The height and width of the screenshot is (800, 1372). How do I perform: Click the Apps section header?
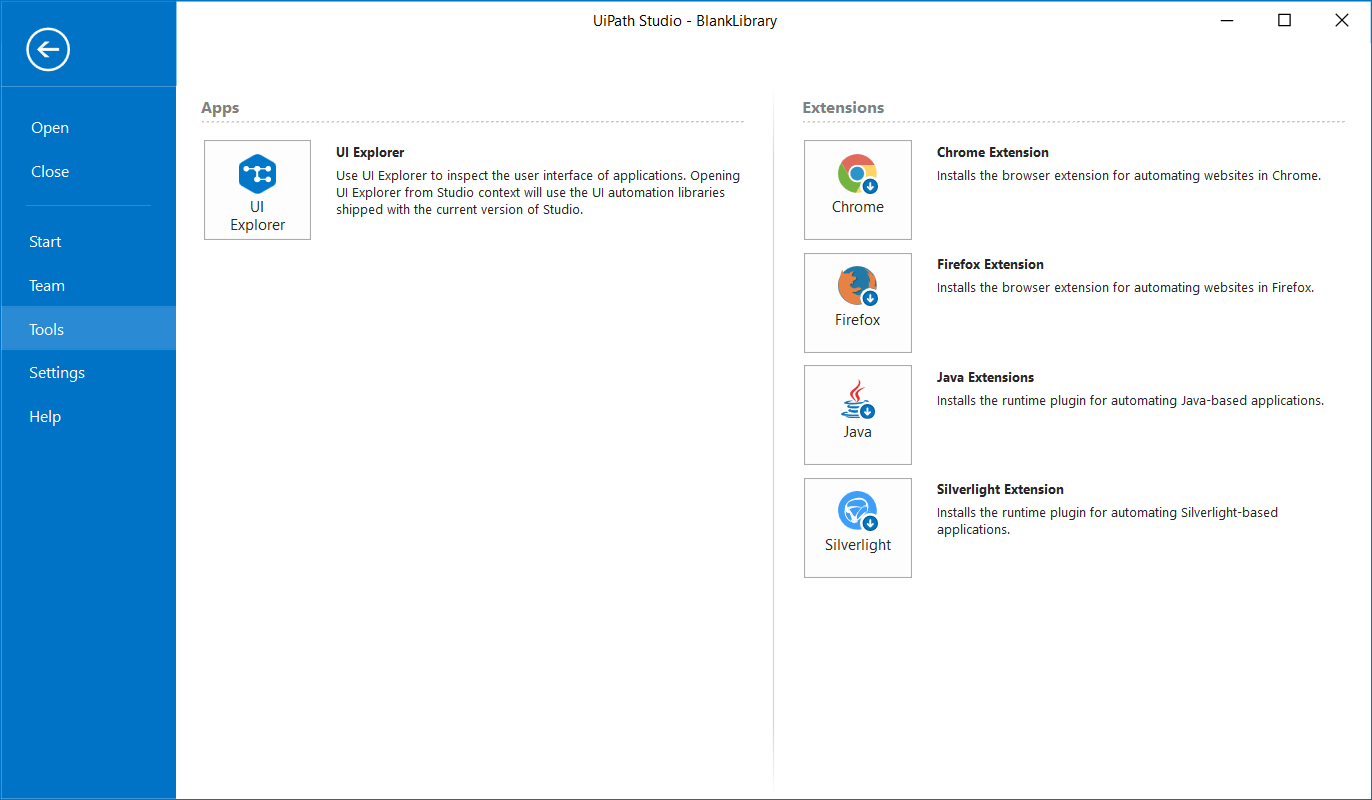pyautogui.click(x=220, y=108)
